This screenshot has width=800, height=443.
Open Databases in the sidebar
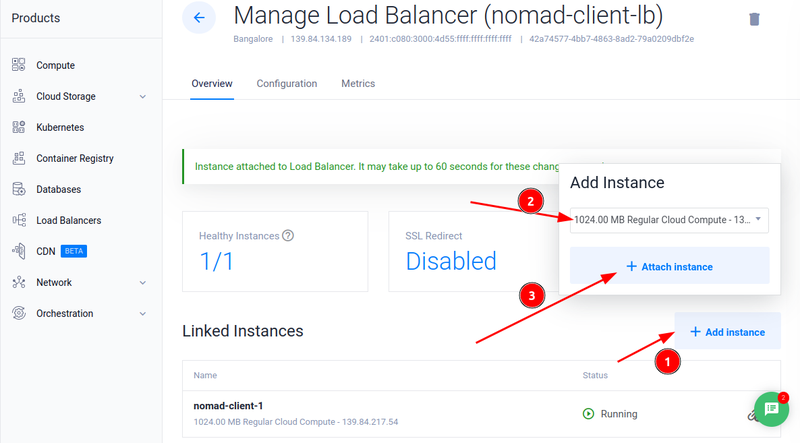pyautogui.click(x=59, y=189)
